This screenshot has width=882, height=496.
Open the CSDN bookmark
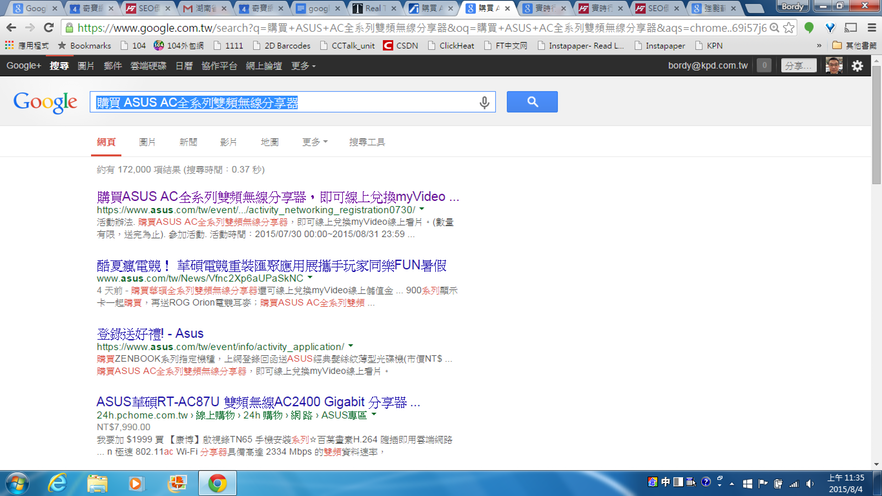pos(400,46)
